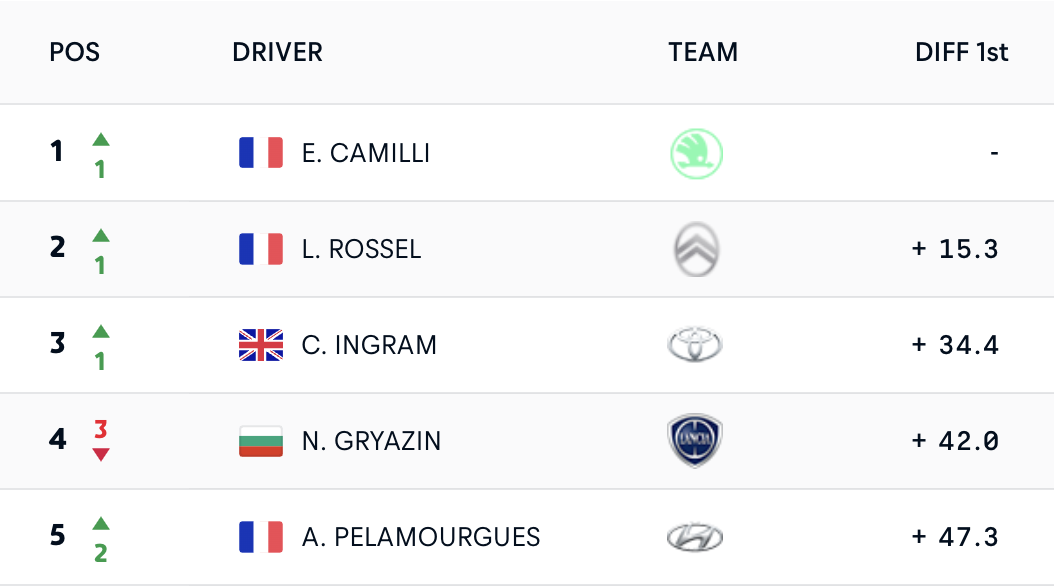The height and width of the screenshot is (586, 1054).
Task: Click the red down arrow for Gryazin
Action: click(100, 455)
